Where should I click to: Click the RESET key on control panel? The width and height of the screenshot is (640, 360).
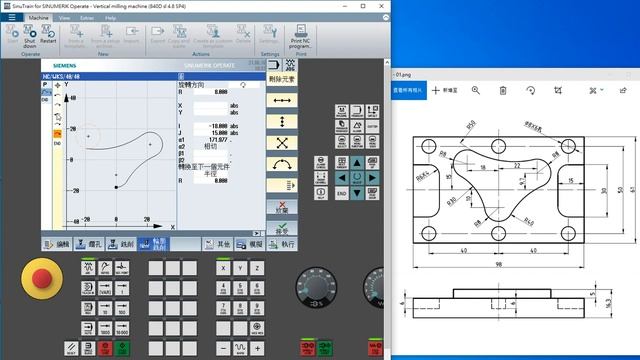[x=71, y=348]
